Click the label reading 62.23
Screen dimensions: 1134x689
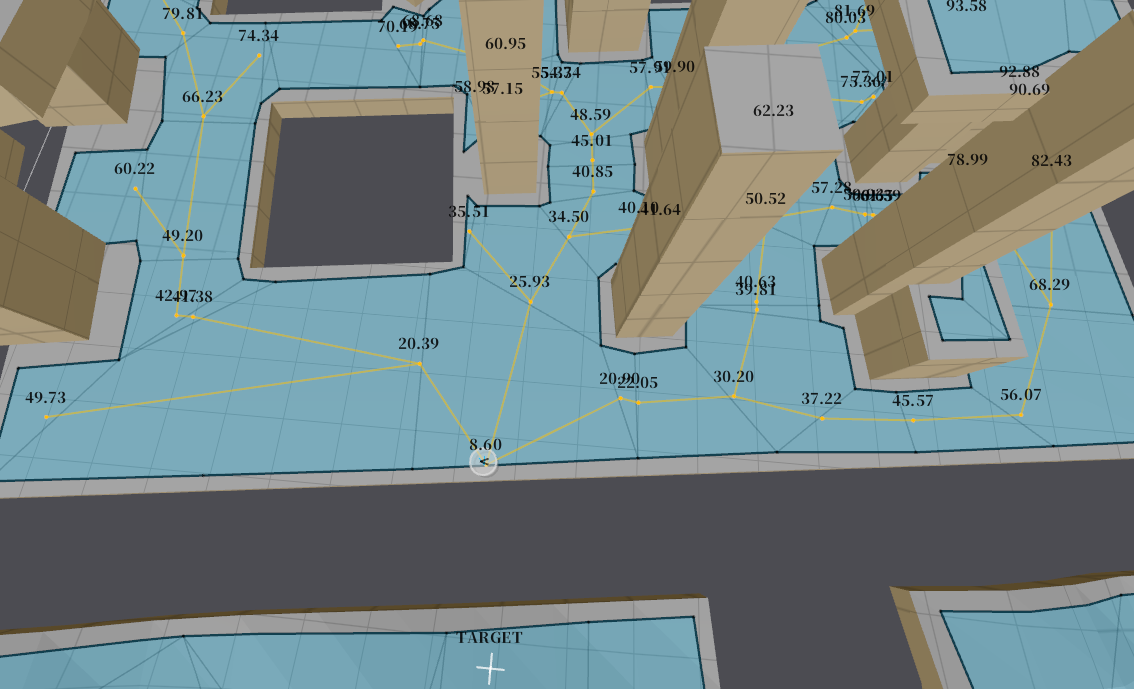[773, 110]
